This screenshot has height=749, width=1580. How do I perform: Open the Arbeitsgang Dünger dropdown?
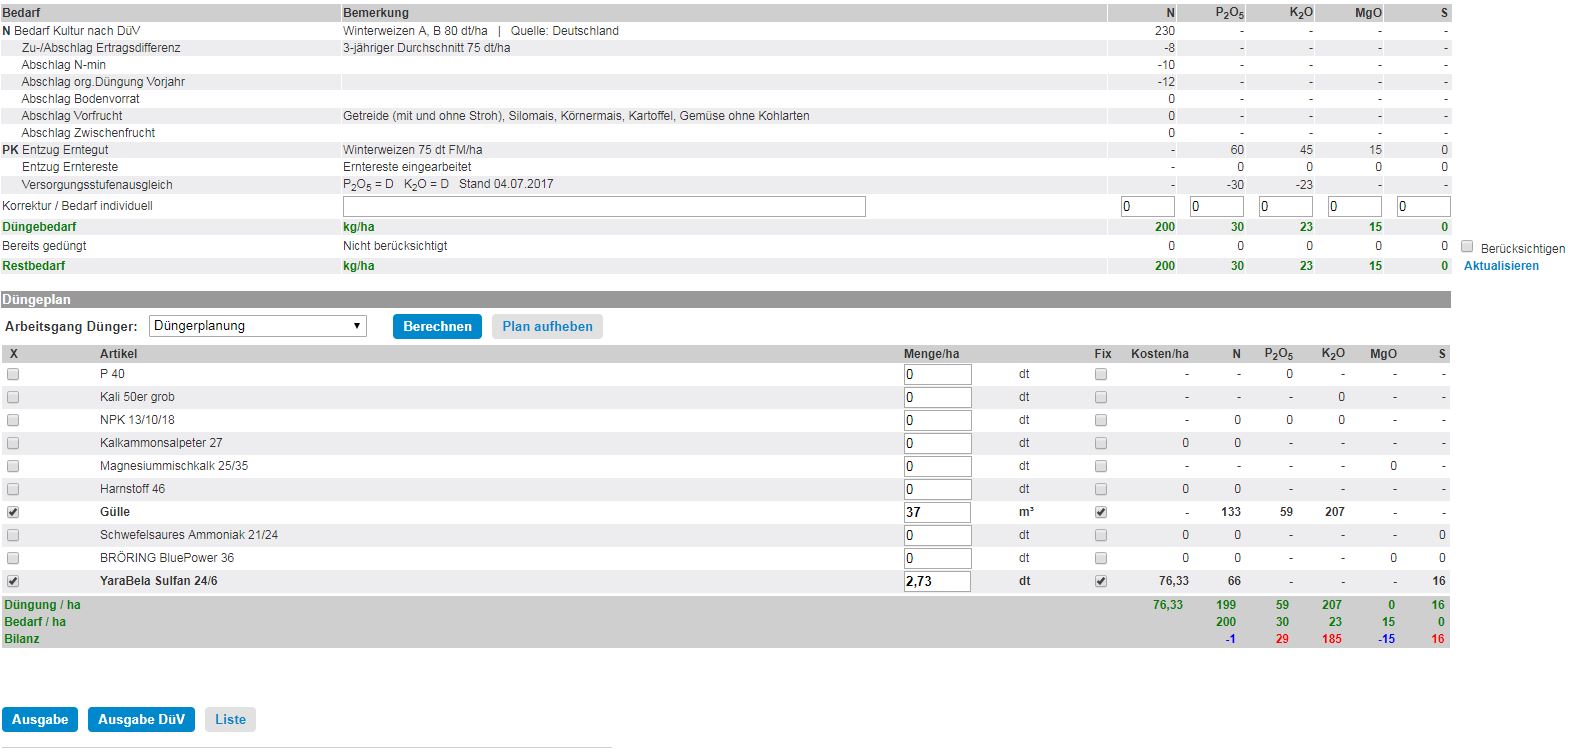pos(258,326)
